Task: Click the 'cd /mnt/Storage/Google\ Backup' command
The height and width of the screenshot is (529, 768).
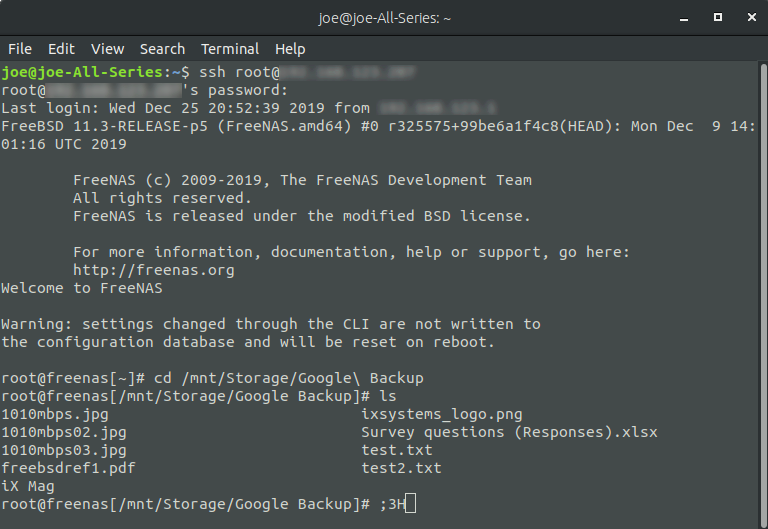Action: [288, 378]
